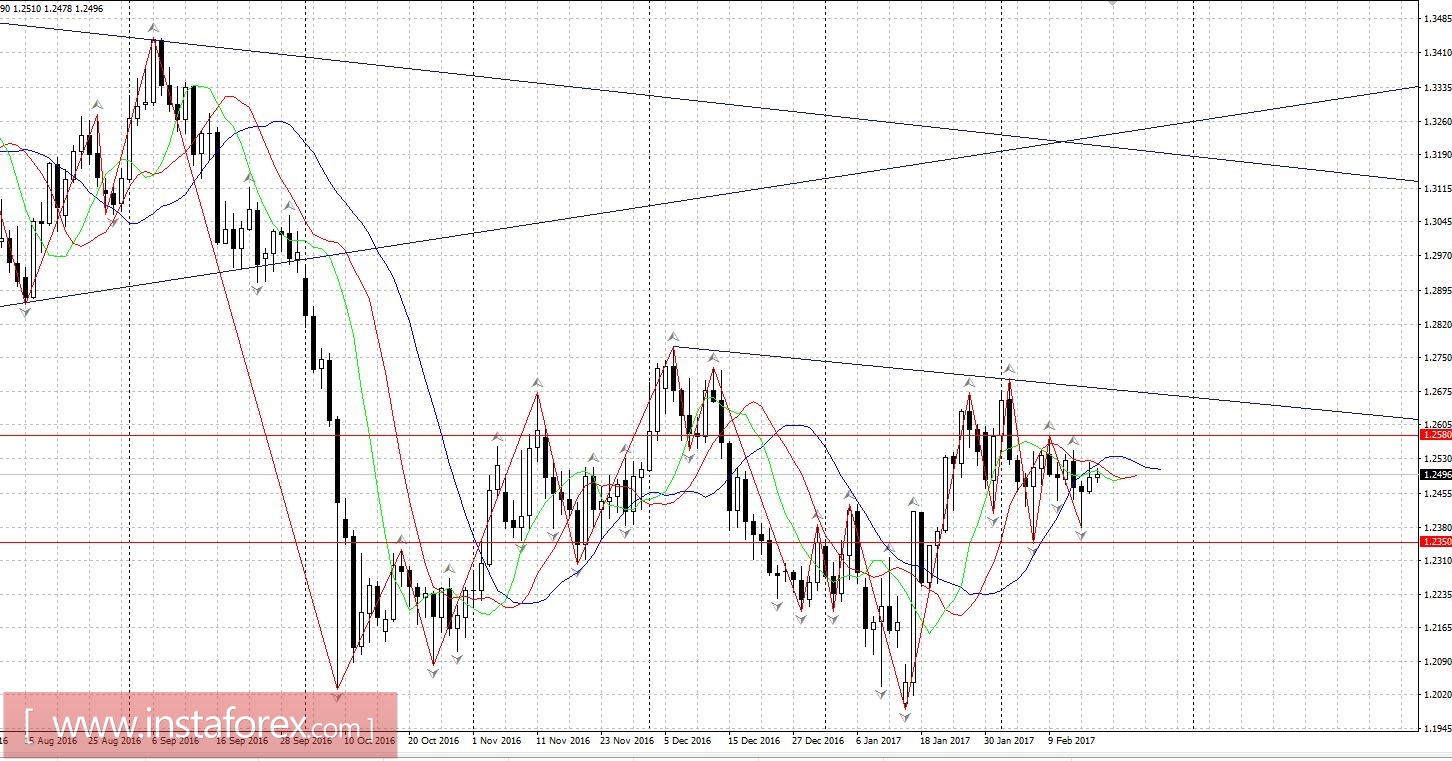The height and width of the screenshot is (761, 1452).
Task: Click the red 1.2350 level price tag
Action: 1436,542
